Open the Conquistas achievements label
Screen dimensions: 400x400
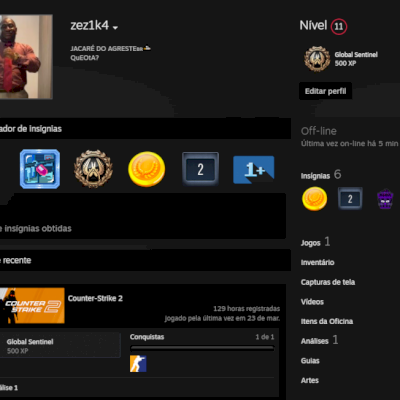point(147,337)
